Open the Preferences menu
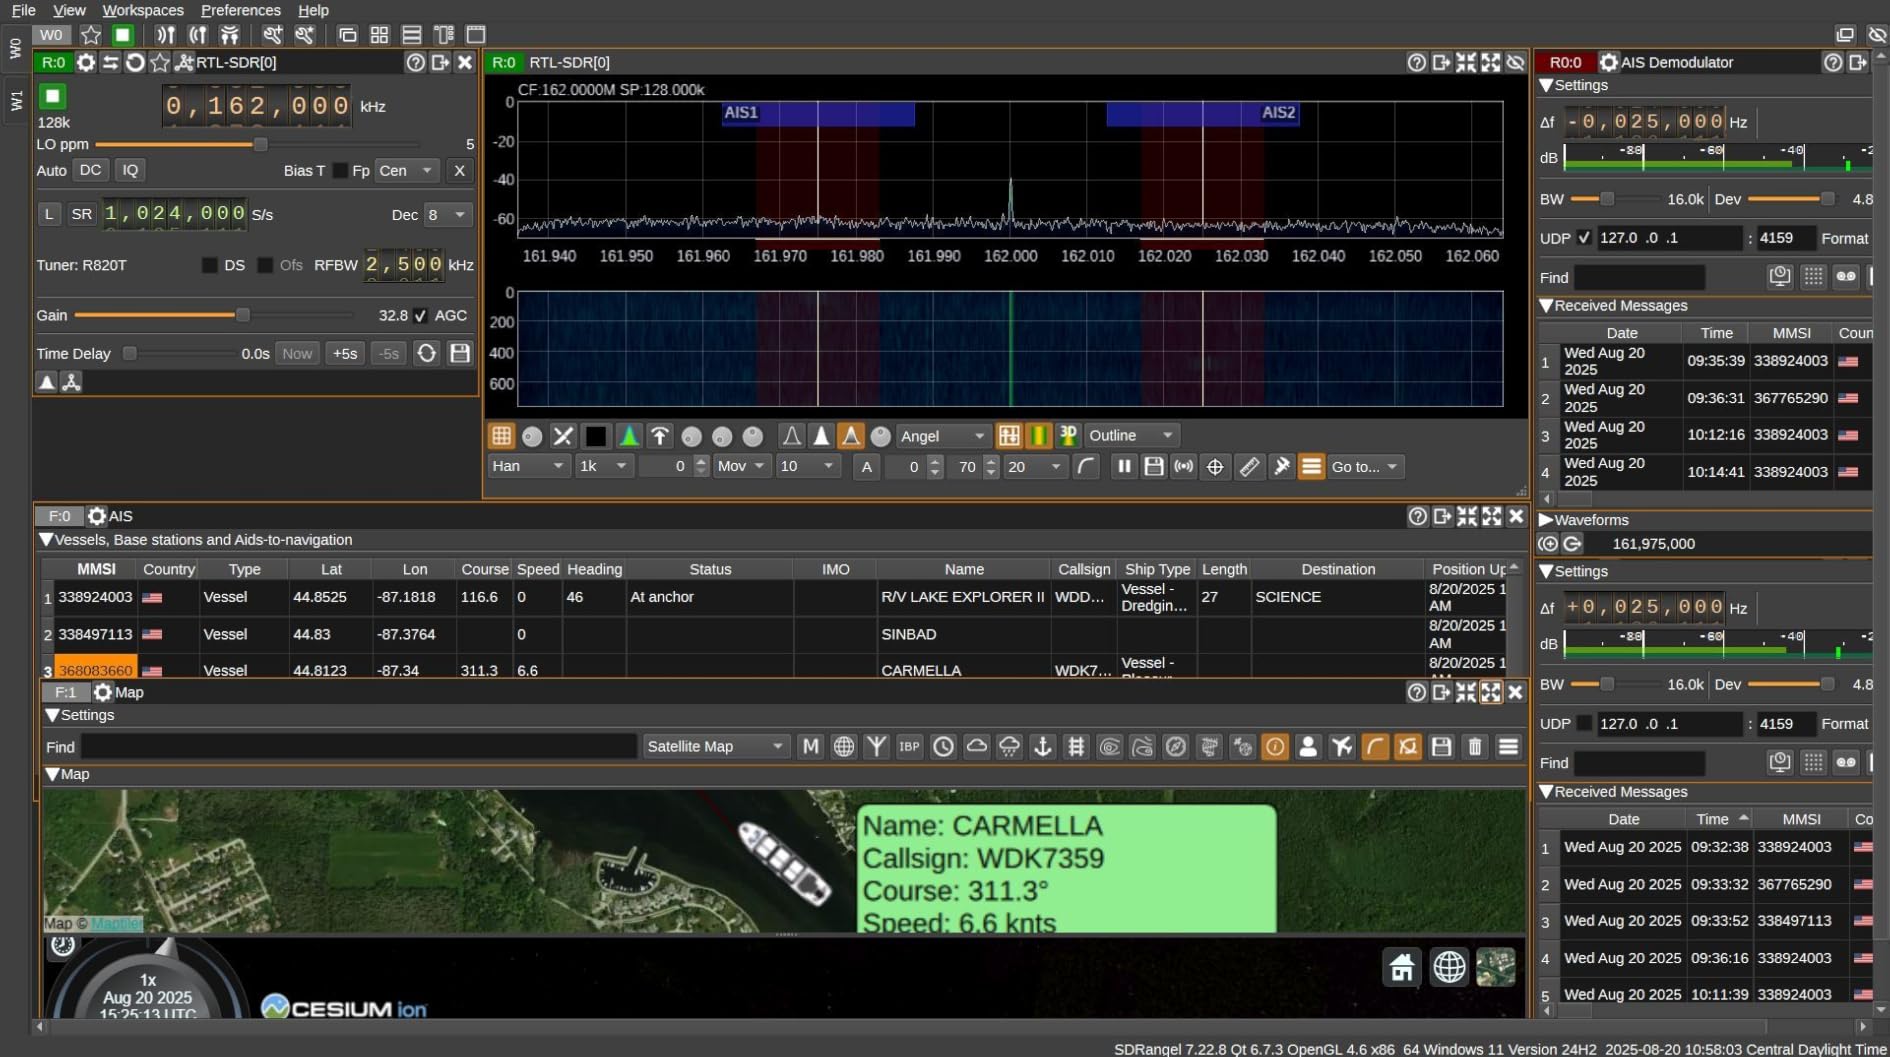 click(241, 10)
